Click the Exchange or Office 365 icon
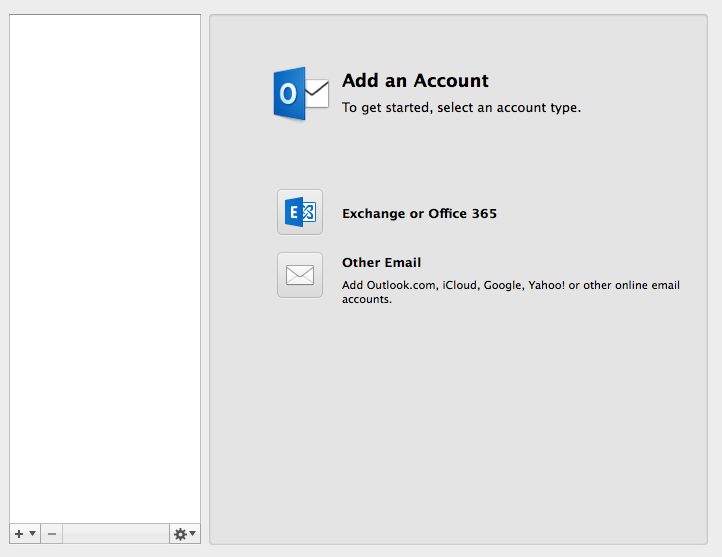The height and width of the screenshot is (557, 722). (300, 212)
